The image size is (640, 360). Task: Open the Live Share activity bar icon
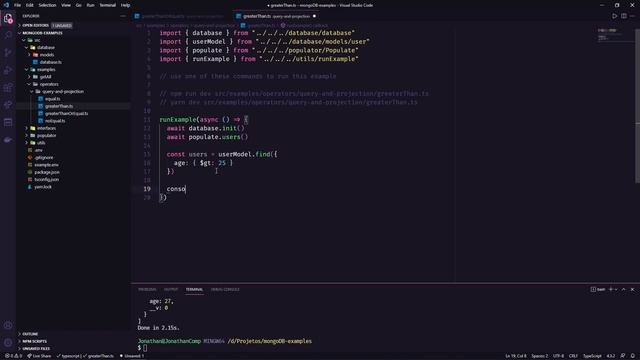[x=8, y=105]
